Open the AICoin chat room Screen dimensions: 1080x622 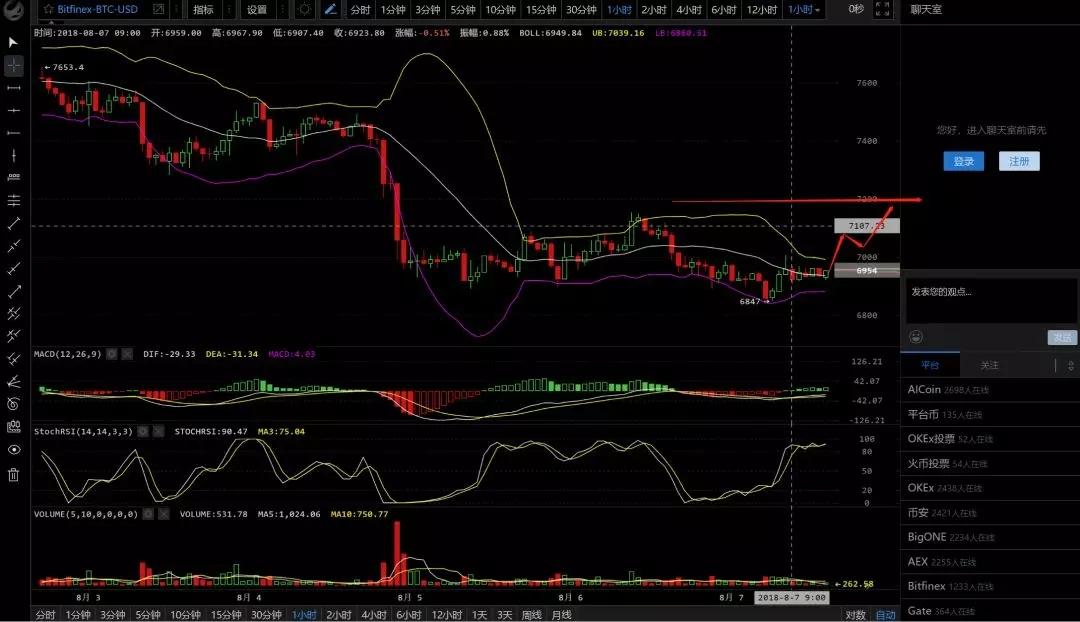pos(990,390)
